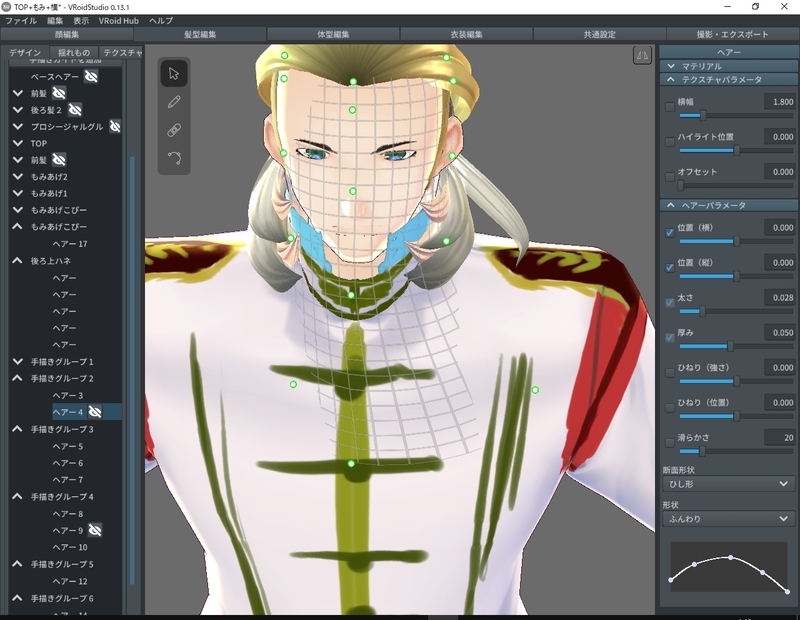The width and height of the screenshot is (800, 620).
Task: Collapse 手描きグループ3
Action: [17, 429]
